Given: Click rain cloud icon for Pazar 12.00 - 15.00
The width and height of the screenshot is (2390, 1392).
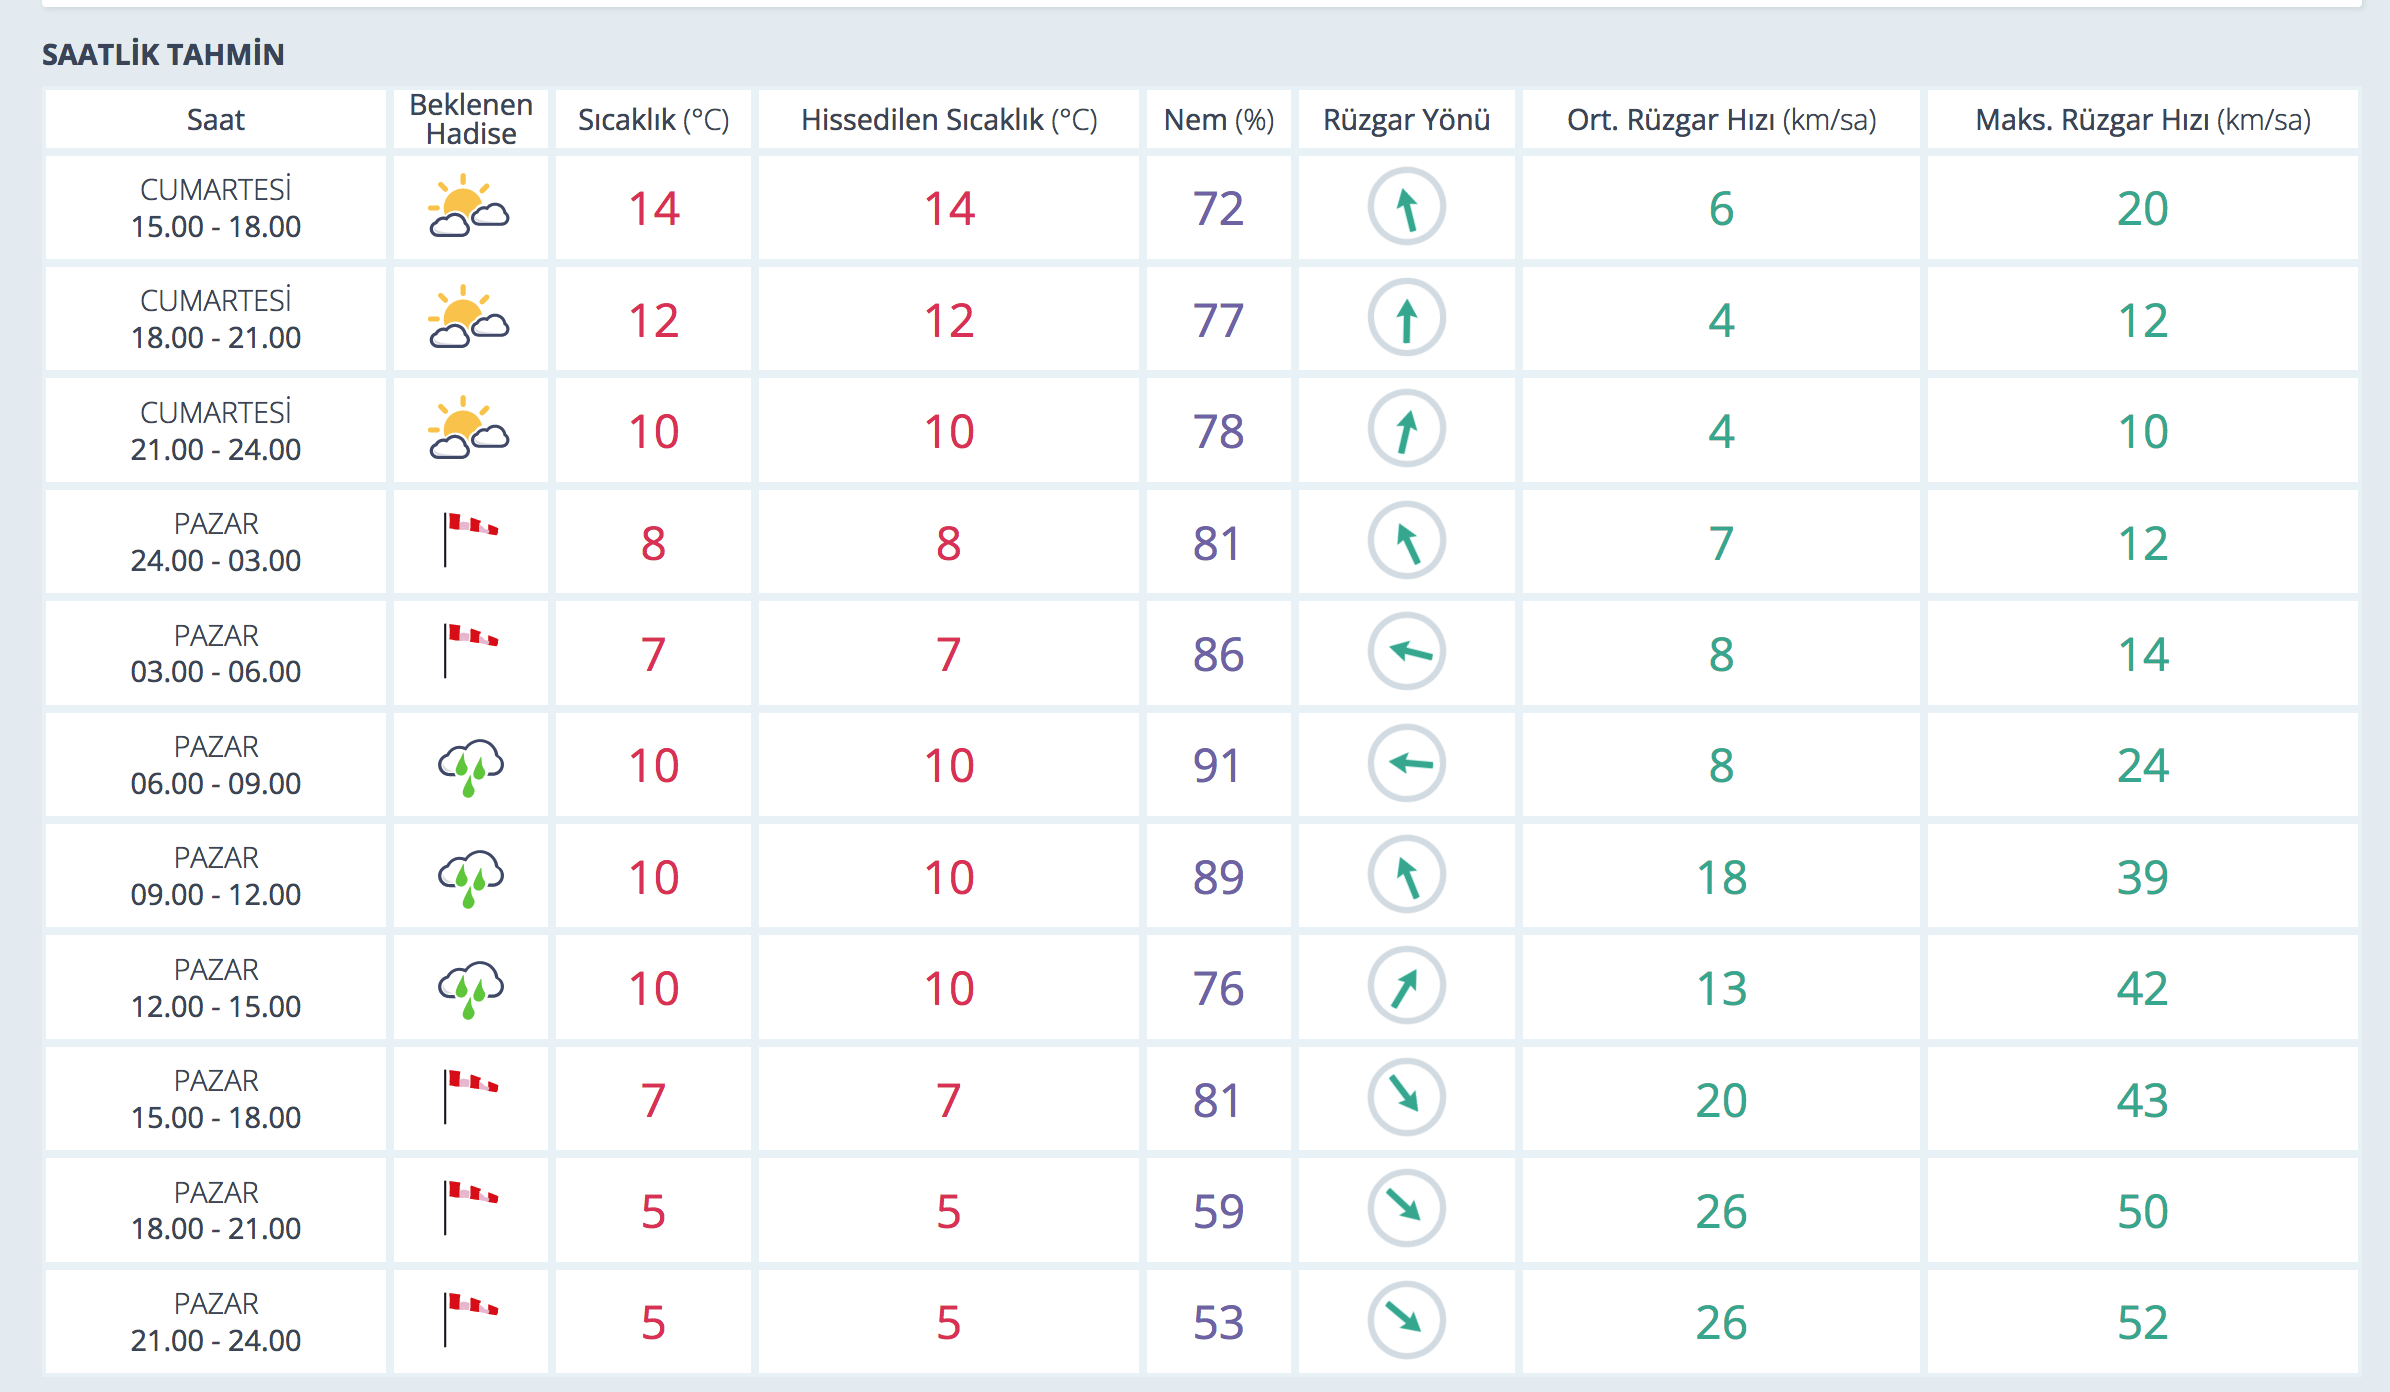Looking at the screenshot, I should click(x=470, y=989).
